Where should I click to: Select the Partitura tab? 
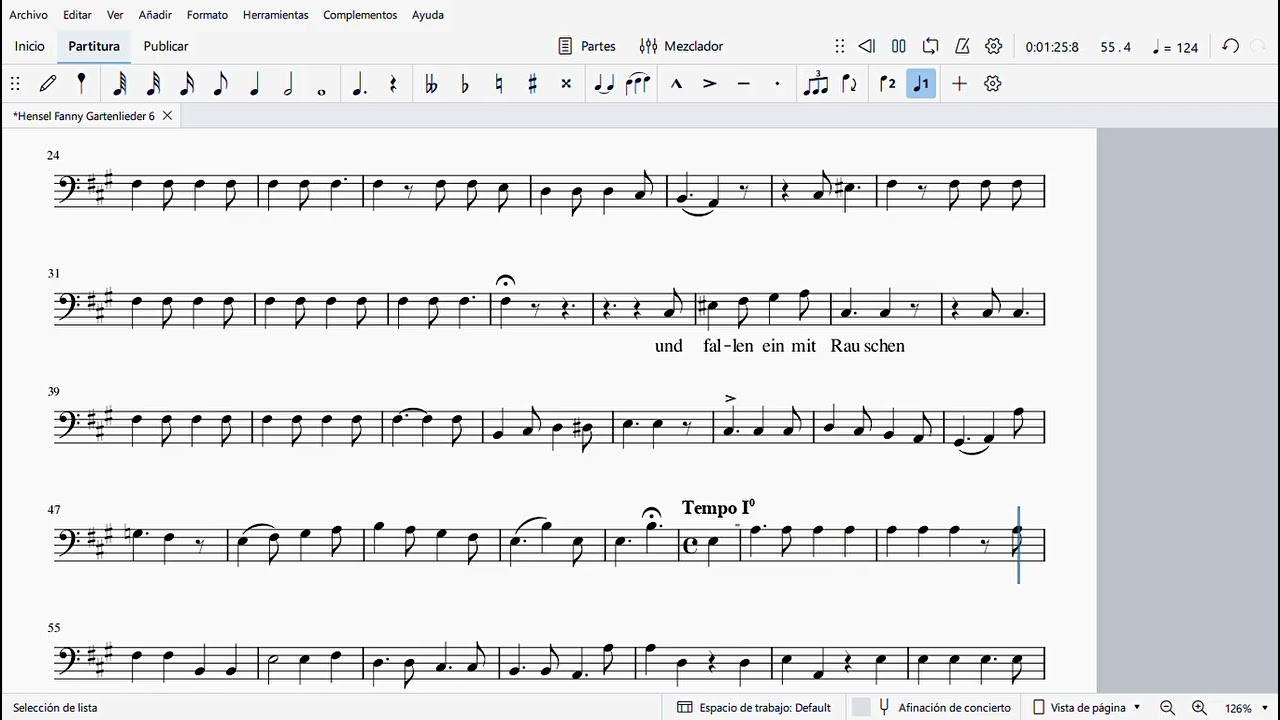pyautogui.click(x=94, y=46)
